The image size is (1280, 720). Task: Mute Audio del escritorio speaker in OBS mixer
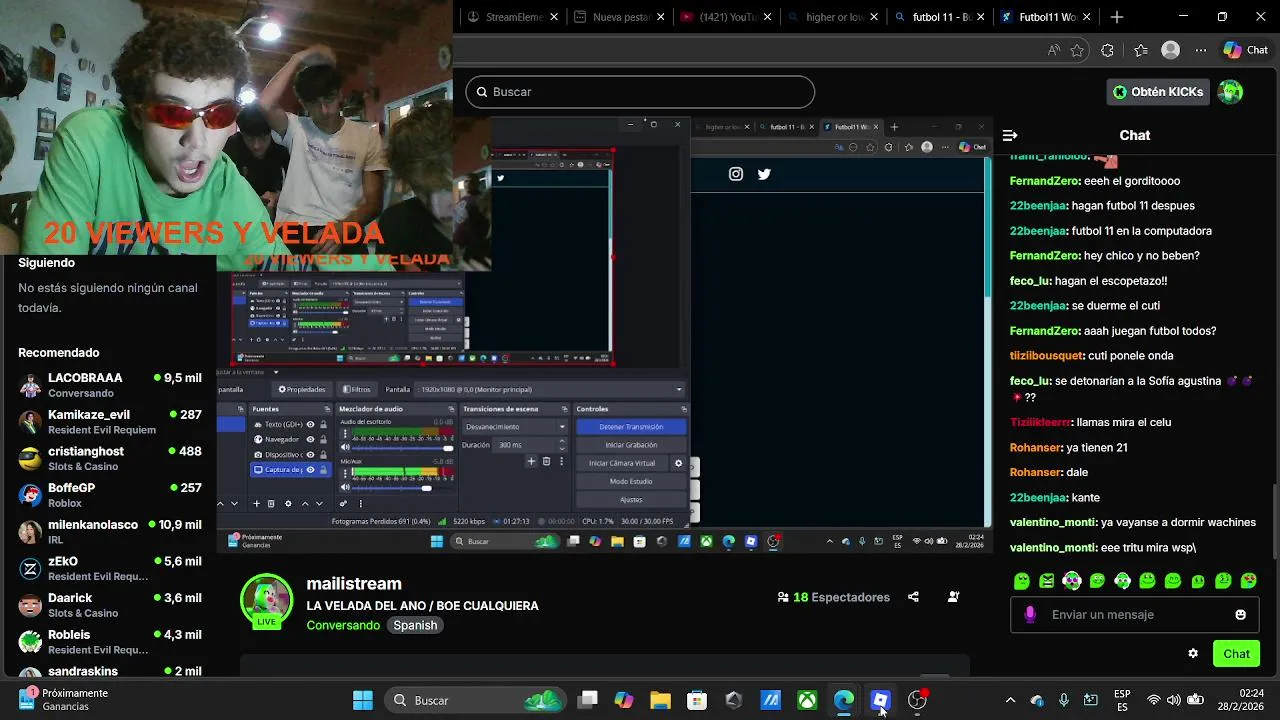click(345, 448)
